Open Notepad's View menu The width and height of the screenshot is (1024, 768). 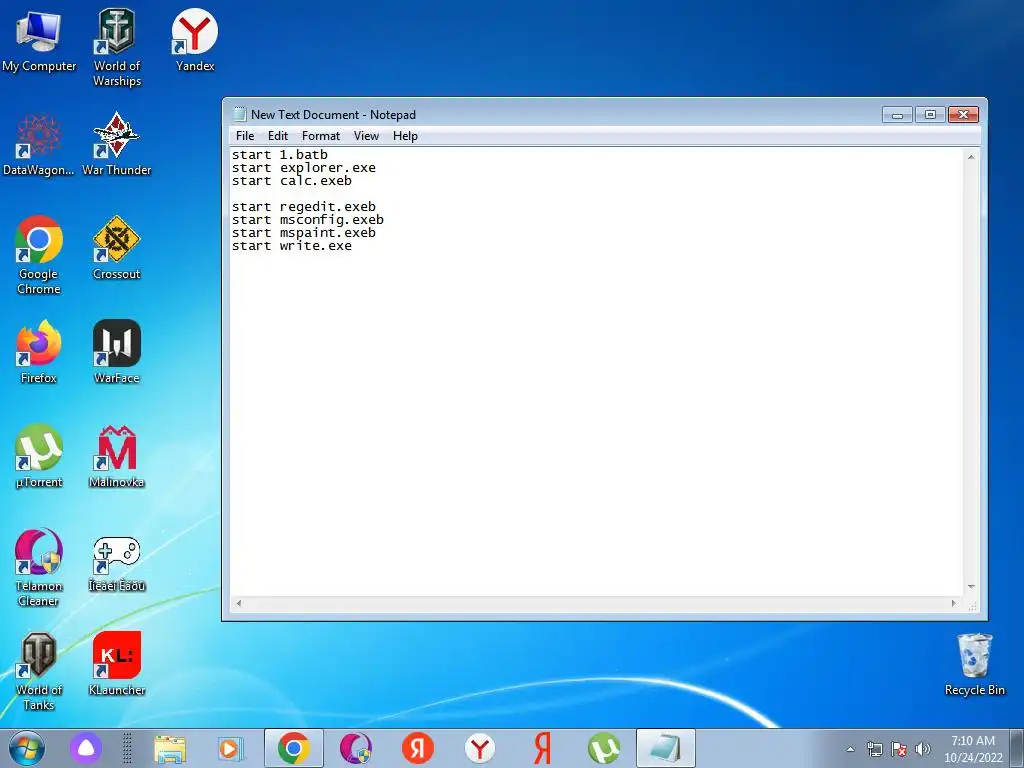pyautogui.click(x=366, y=136)
